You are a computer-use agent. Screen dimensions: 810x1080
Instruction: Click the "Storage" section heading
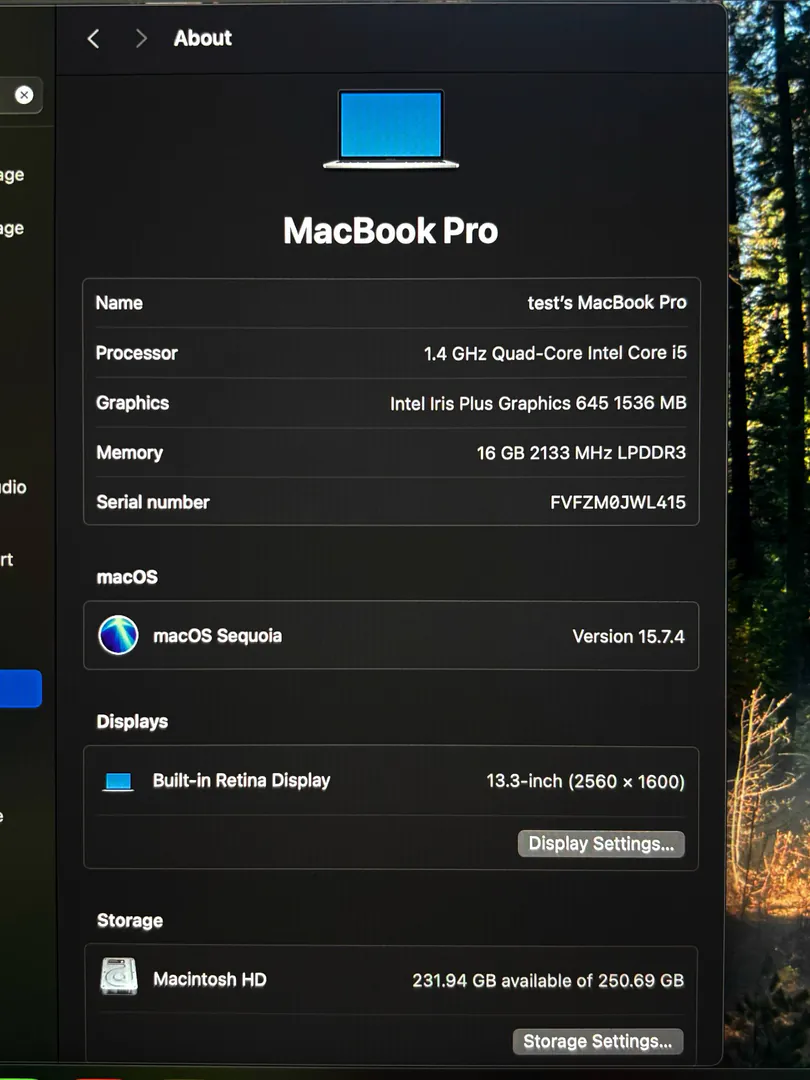pos(129,920)
